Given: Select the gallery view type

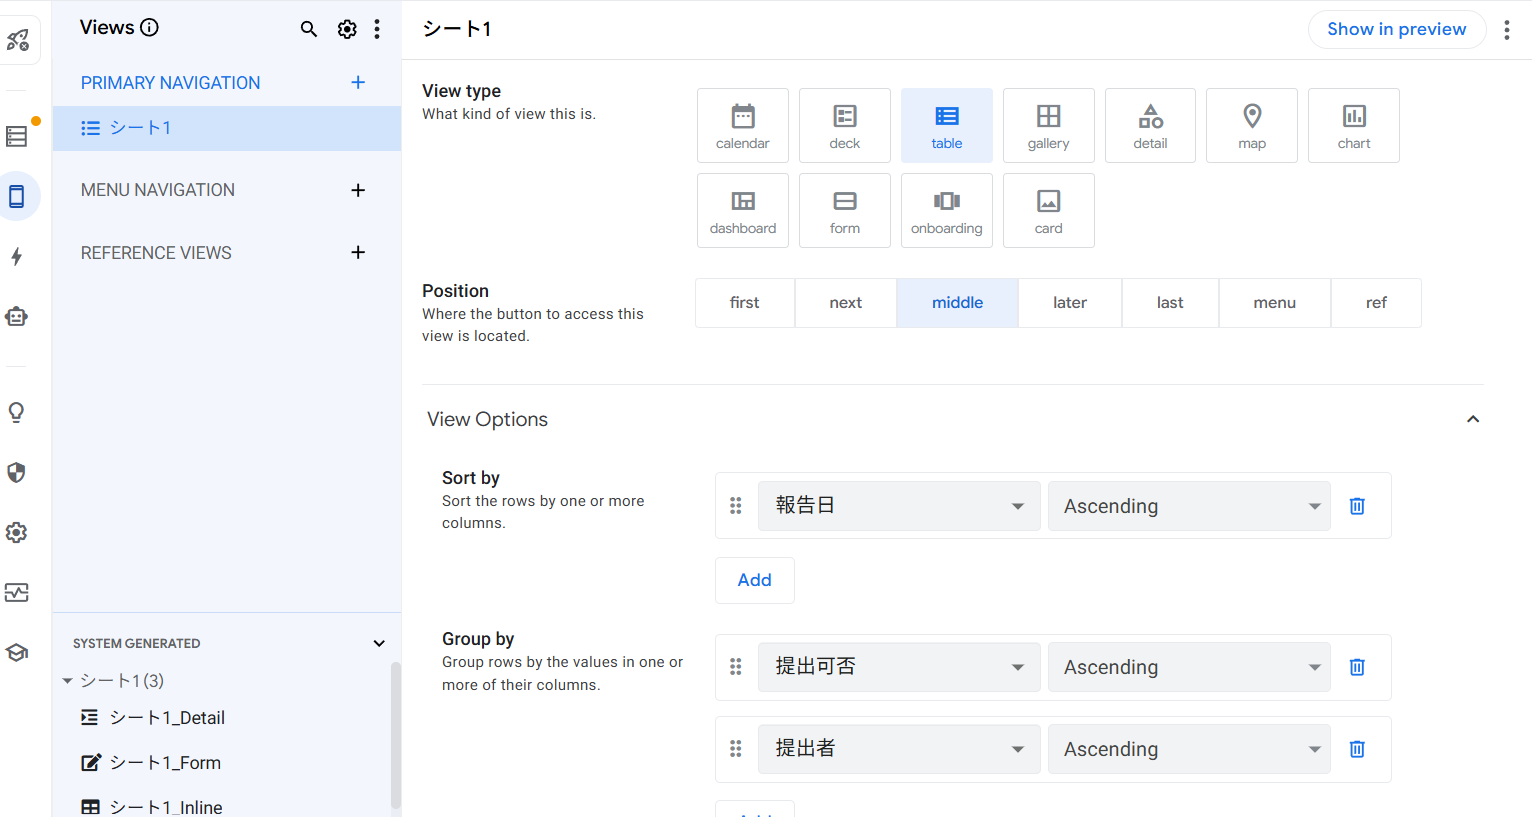Looking at the screenshot, I should [x=1048, y=126].
